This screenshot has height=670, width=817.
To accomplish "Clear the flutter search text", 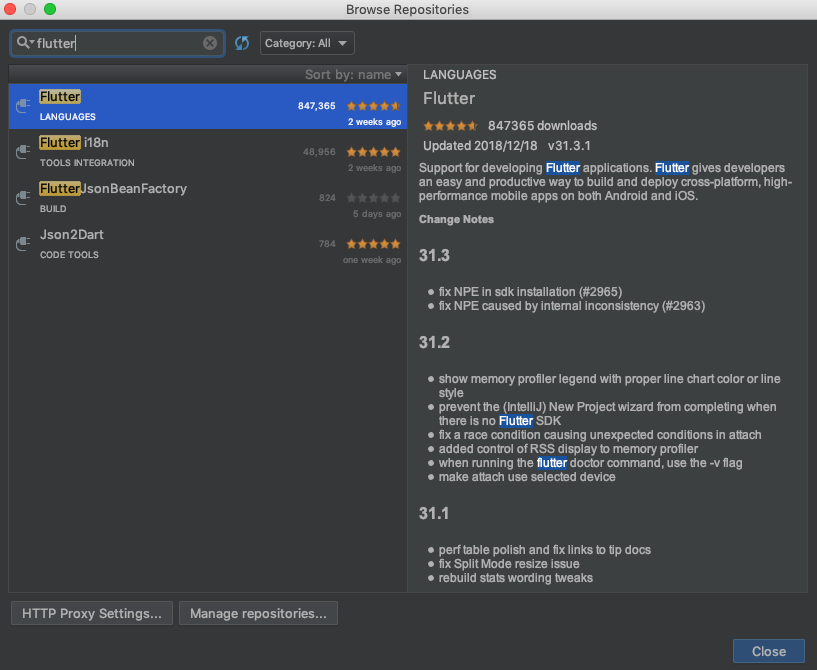I will pyautogui.click(x=209, y=43).
